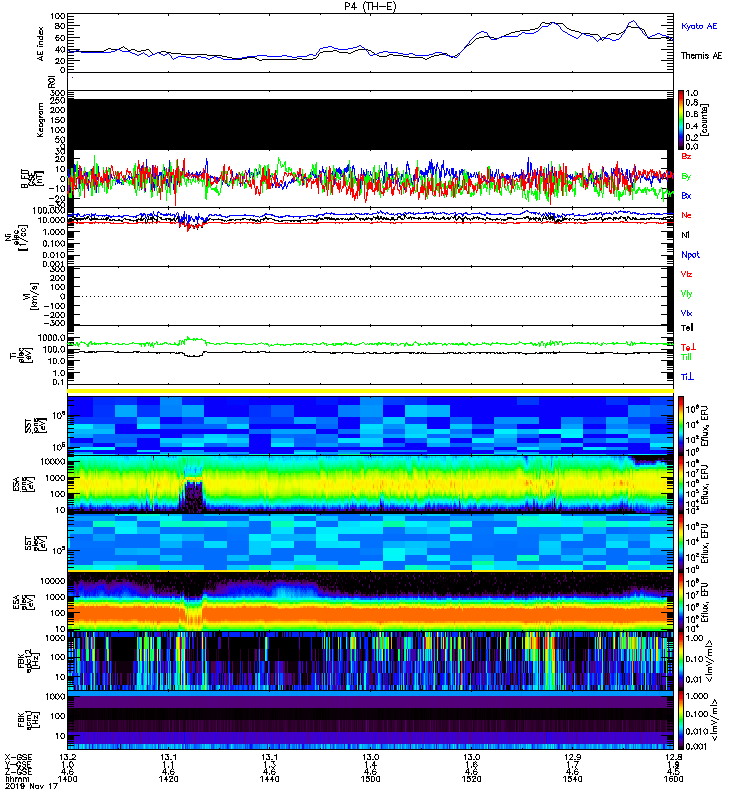Click the X-GSE value 12.9

pos(572,757)
